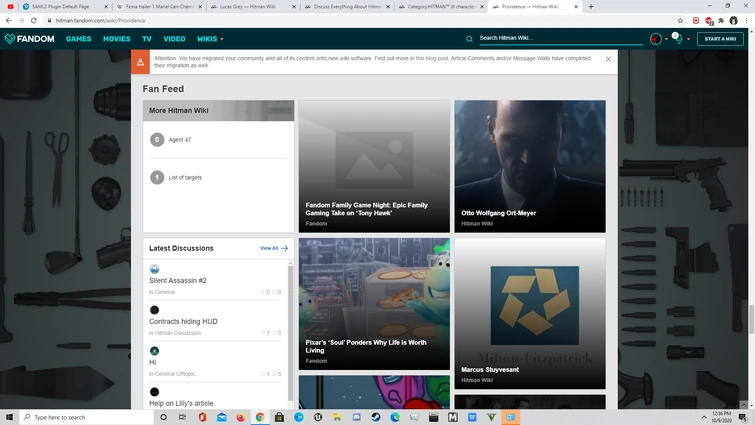Dismiss the migration attention banner
755x425 pixels.
pyautogui.click(x=608, y=59)
